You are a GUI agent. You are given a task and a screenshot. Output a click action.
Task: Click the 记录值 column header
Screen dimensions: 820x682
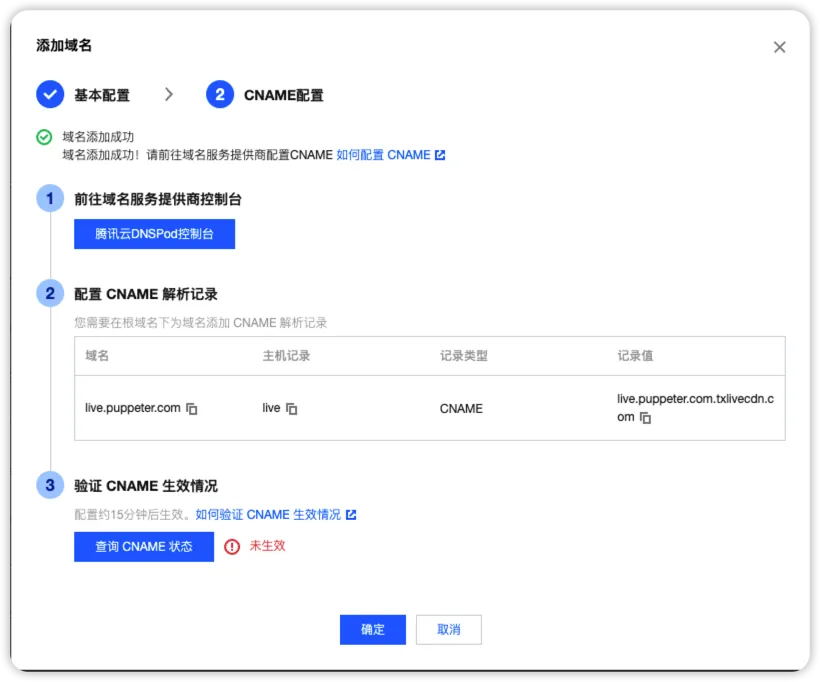point(635,356)
